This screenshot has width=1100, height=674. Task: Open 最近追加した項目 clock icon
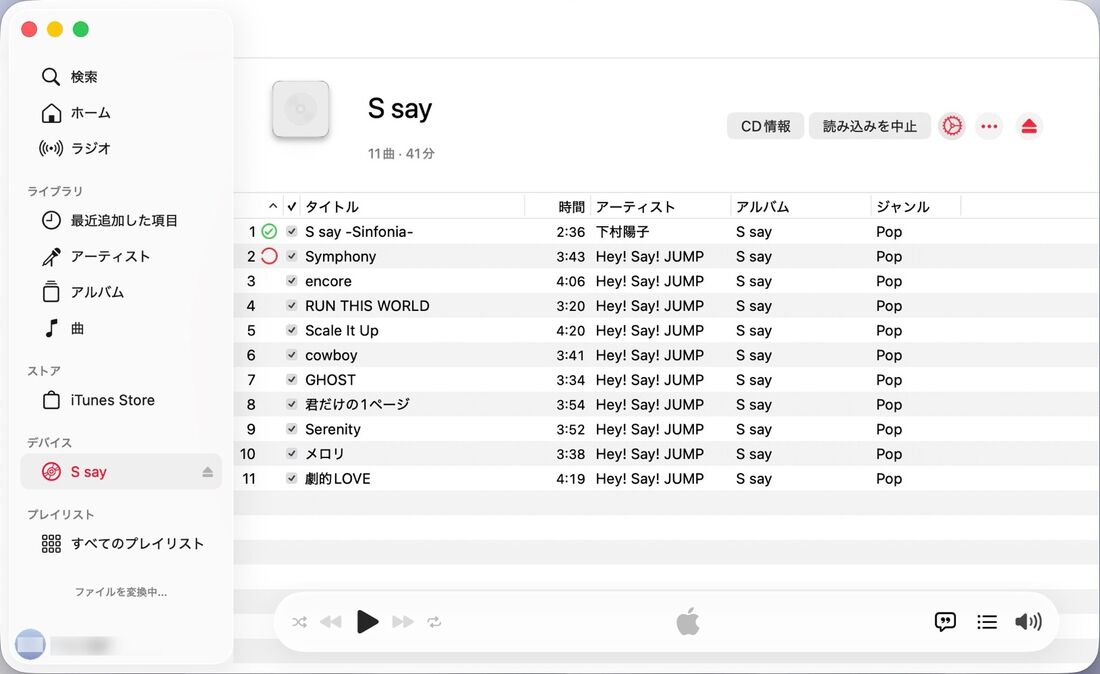pyautogui.click(x=51, y=220)
